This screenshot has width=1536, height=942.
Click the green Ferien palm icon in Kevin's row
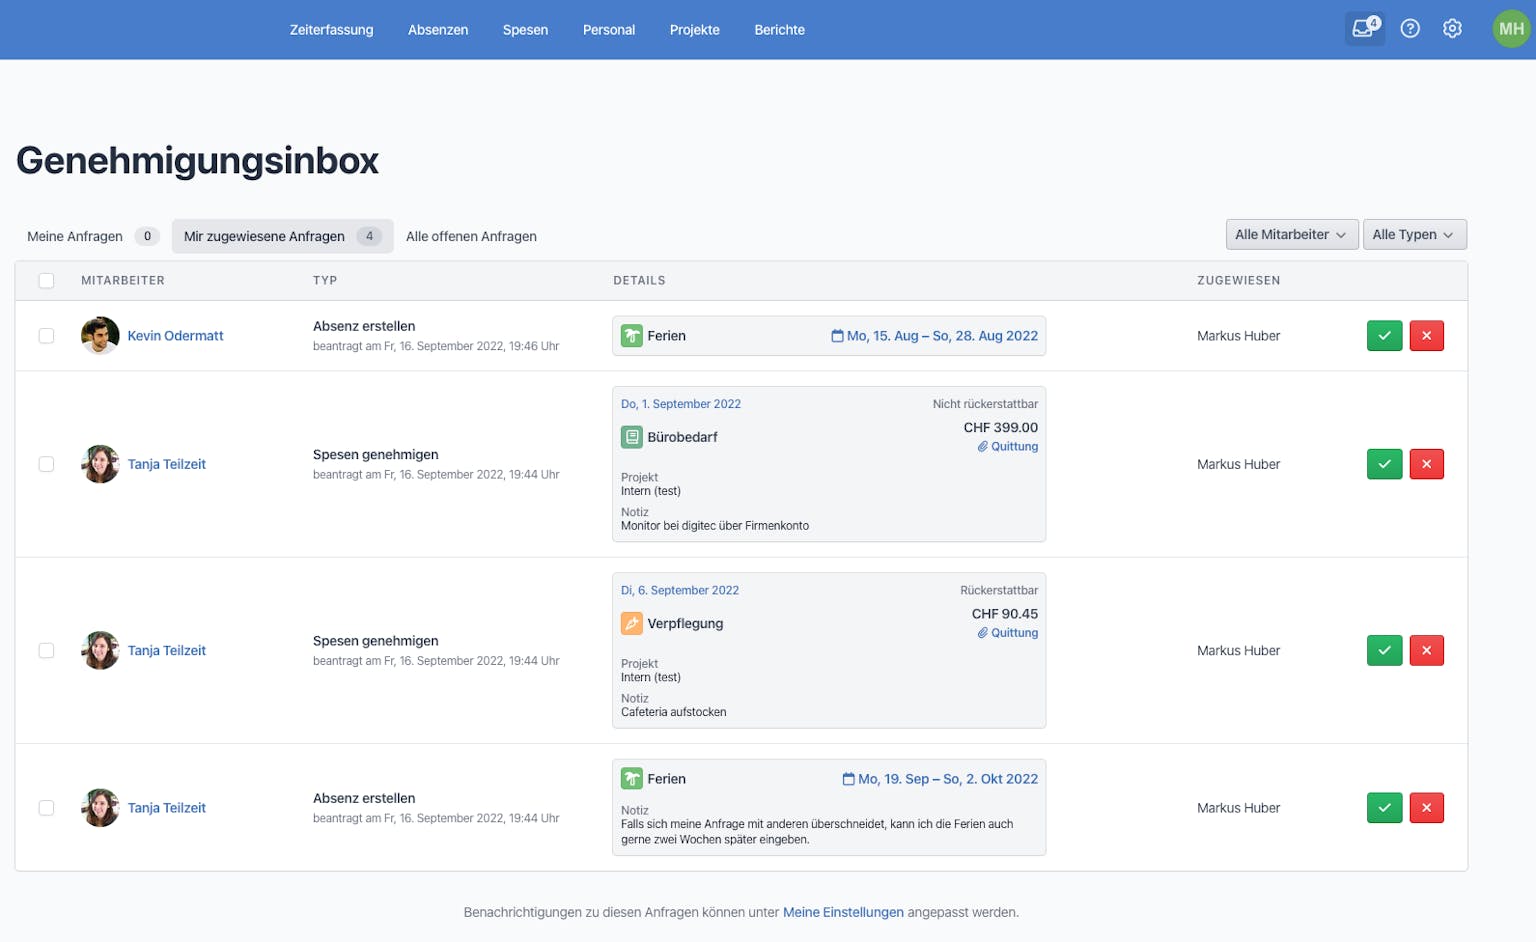coord(631,336)
